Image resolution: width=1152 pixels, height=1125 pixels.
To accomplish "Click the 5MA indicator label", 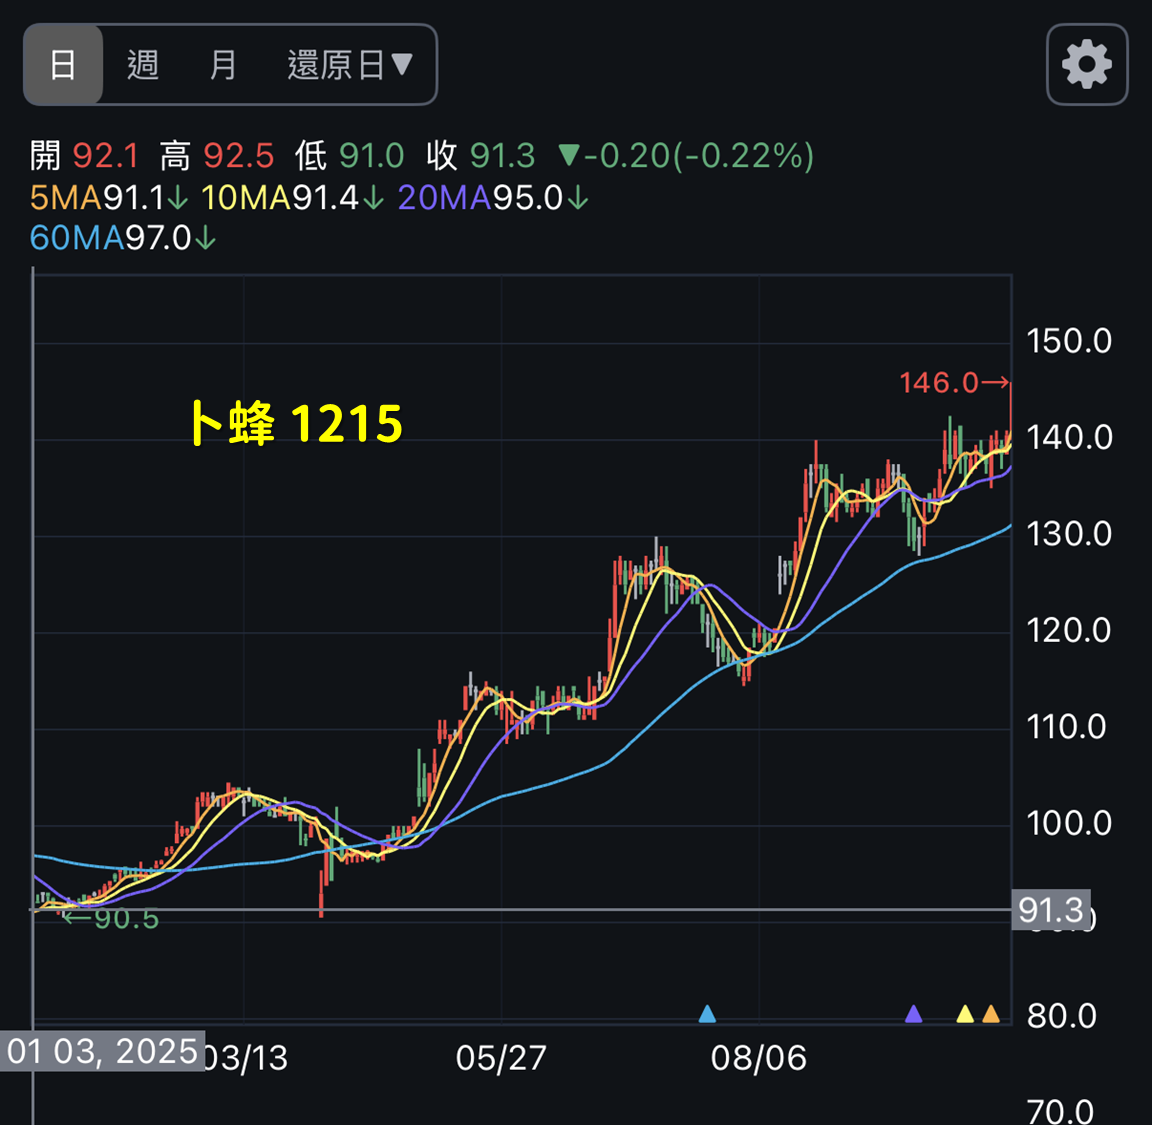I will (x=66, y=198).
